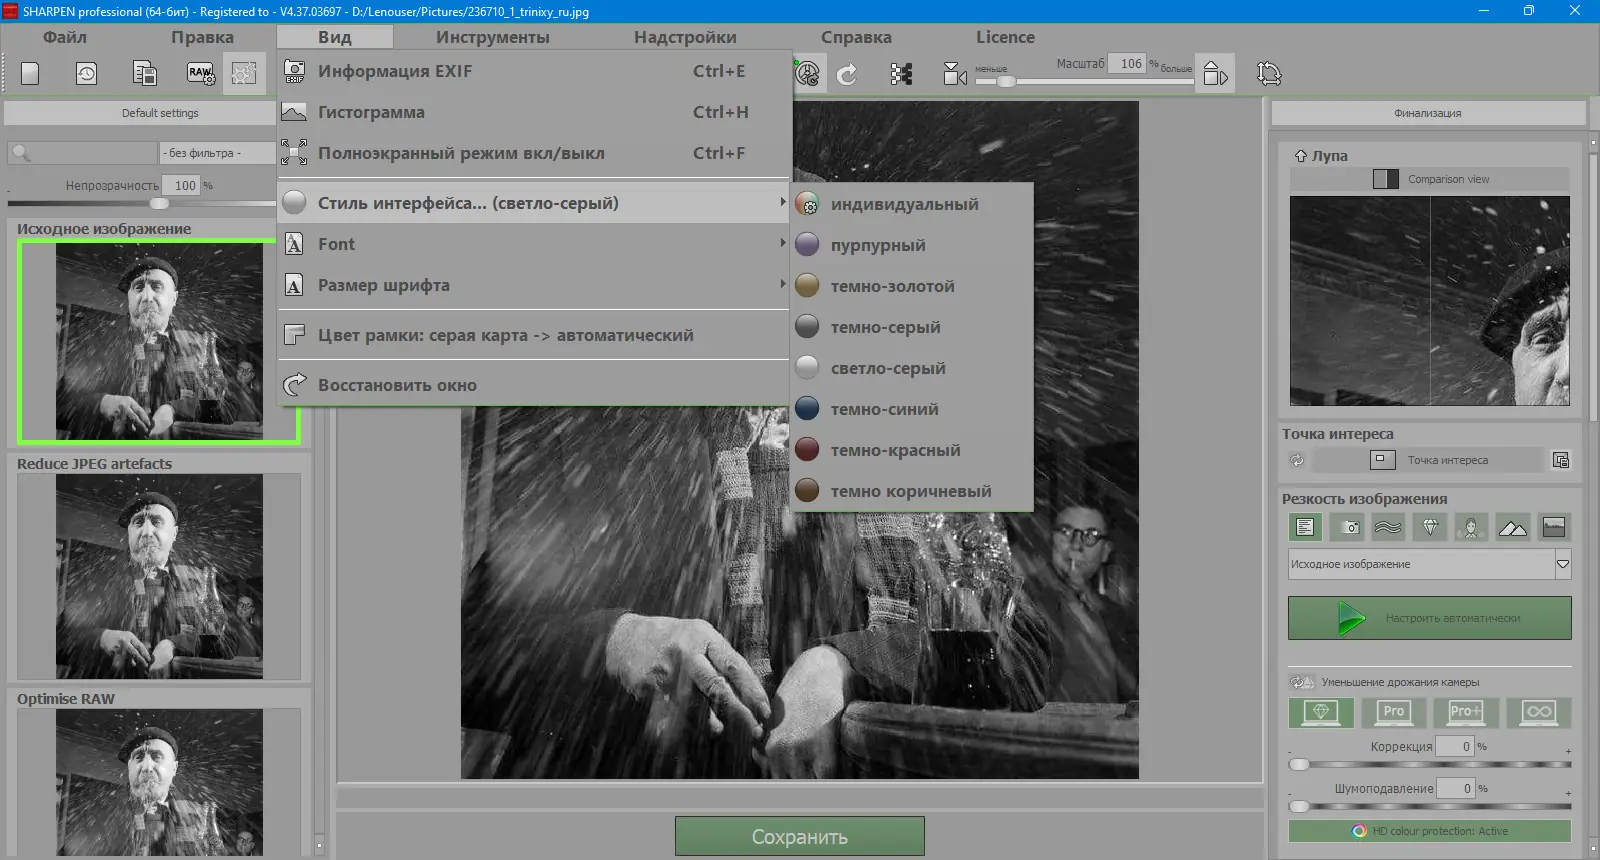Click the preset search input field
Viewport: 1600px width, 860px height.
[83, 153]
